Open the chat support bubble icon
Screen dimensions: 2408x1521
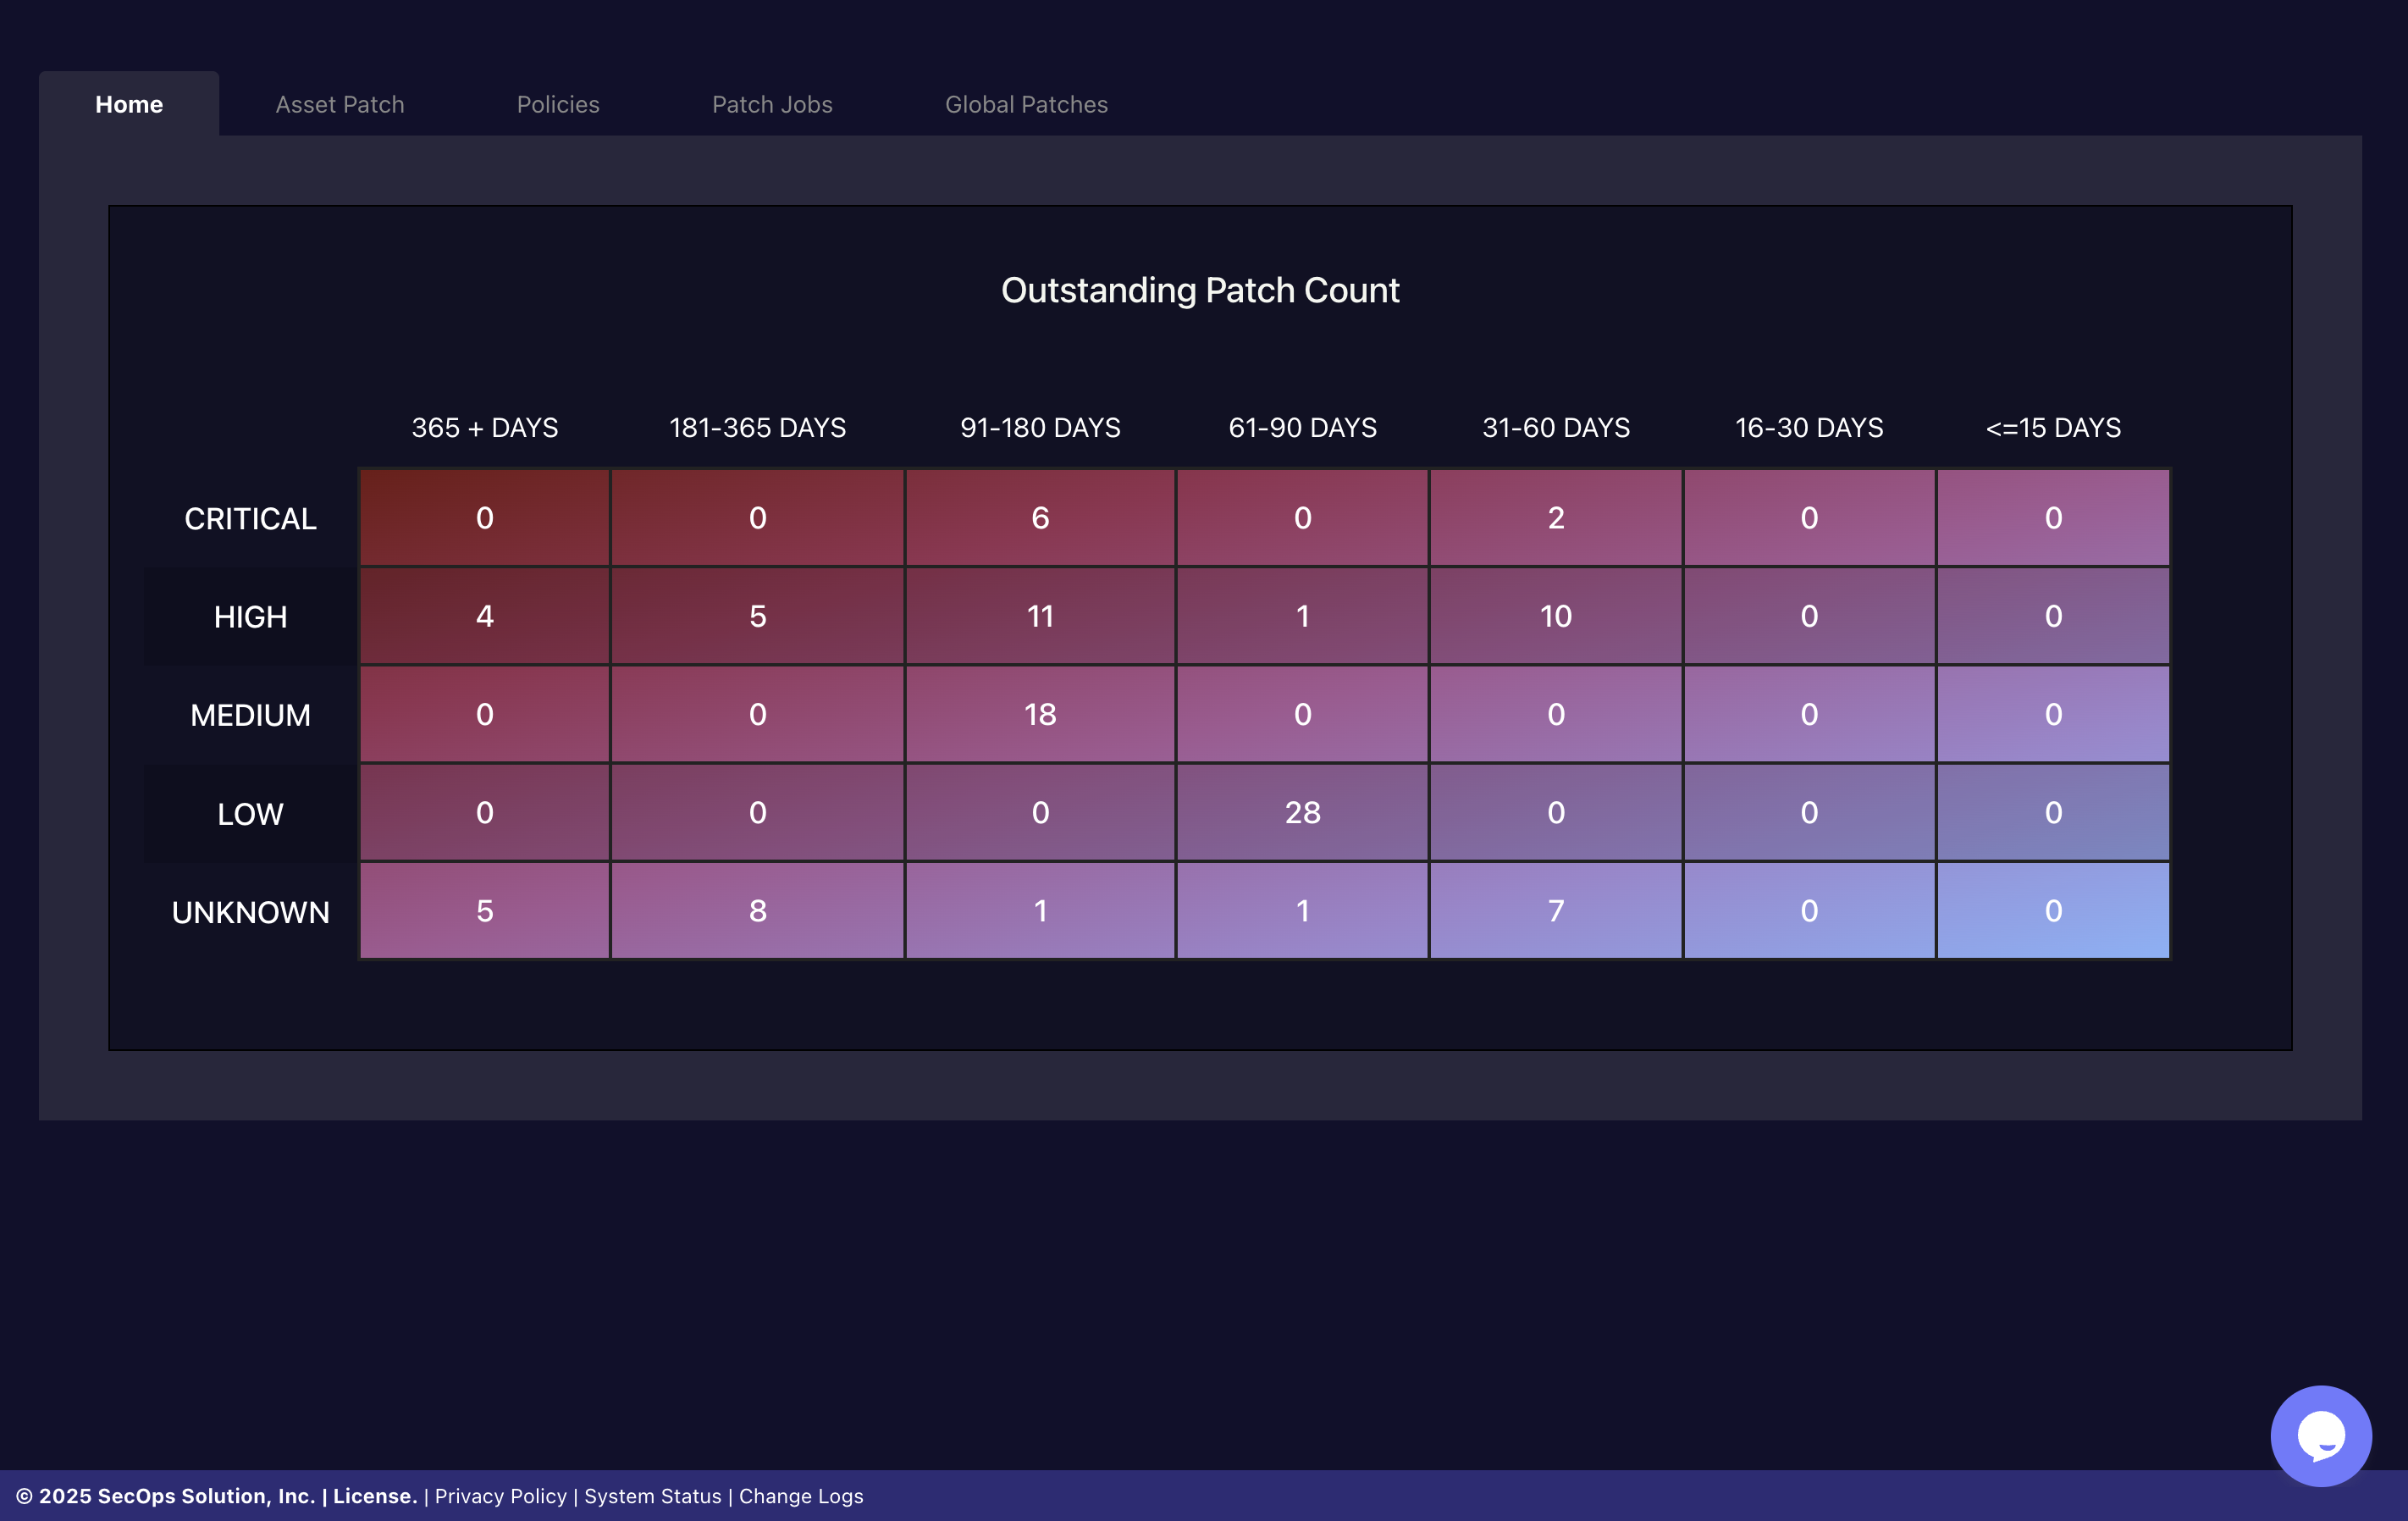point(2320,1435)
